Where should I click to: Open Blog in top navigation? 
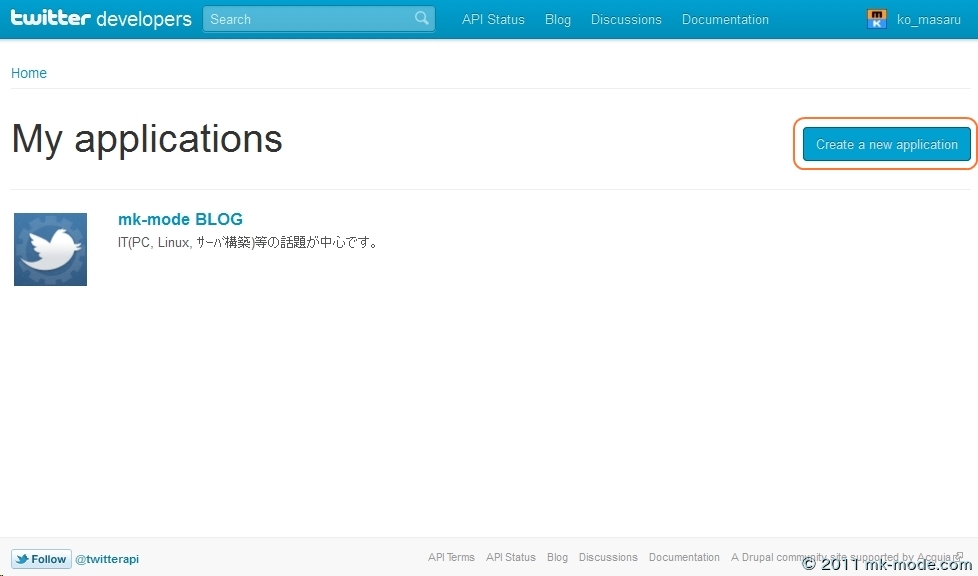558,19
